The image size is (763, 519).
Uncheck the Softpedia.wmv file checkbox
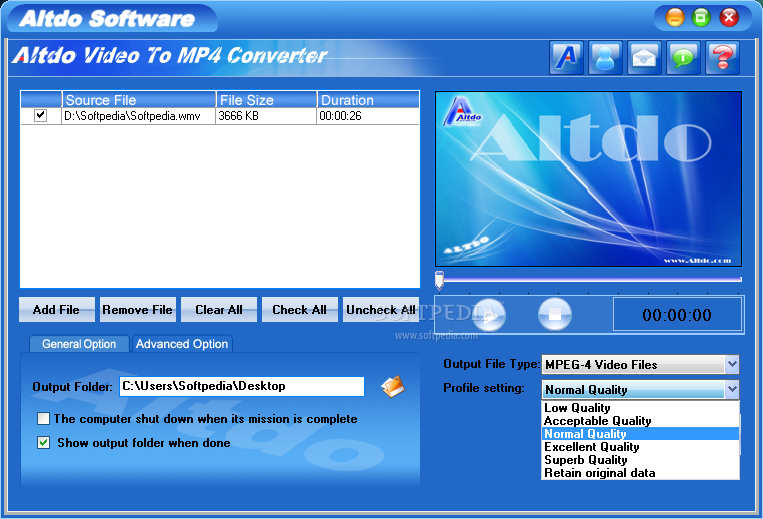point(40,116)
